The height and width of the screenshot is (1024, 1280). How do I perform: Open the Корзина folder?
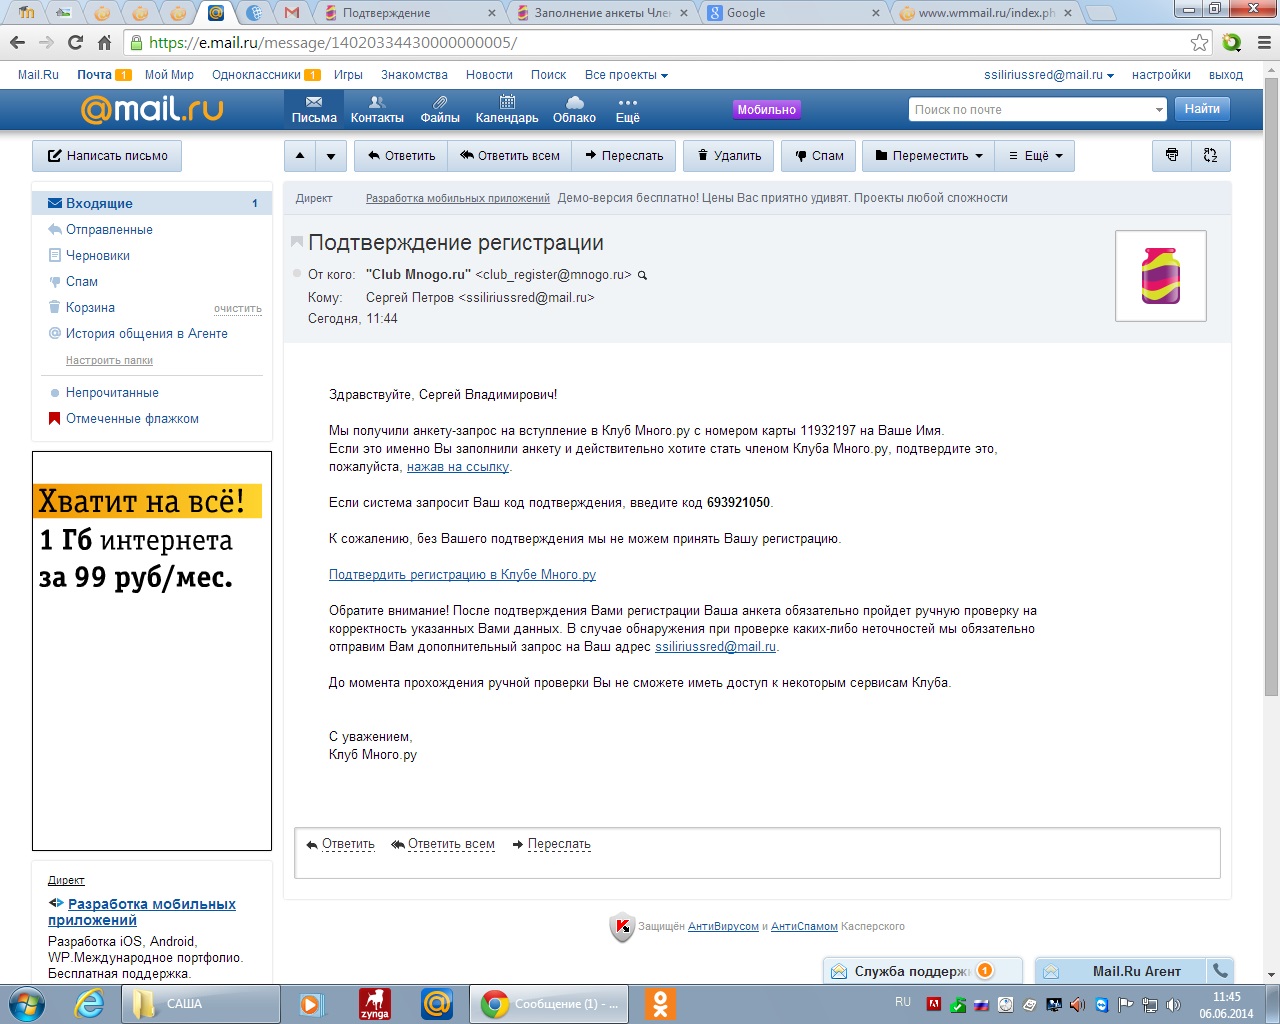pos(90,307)
